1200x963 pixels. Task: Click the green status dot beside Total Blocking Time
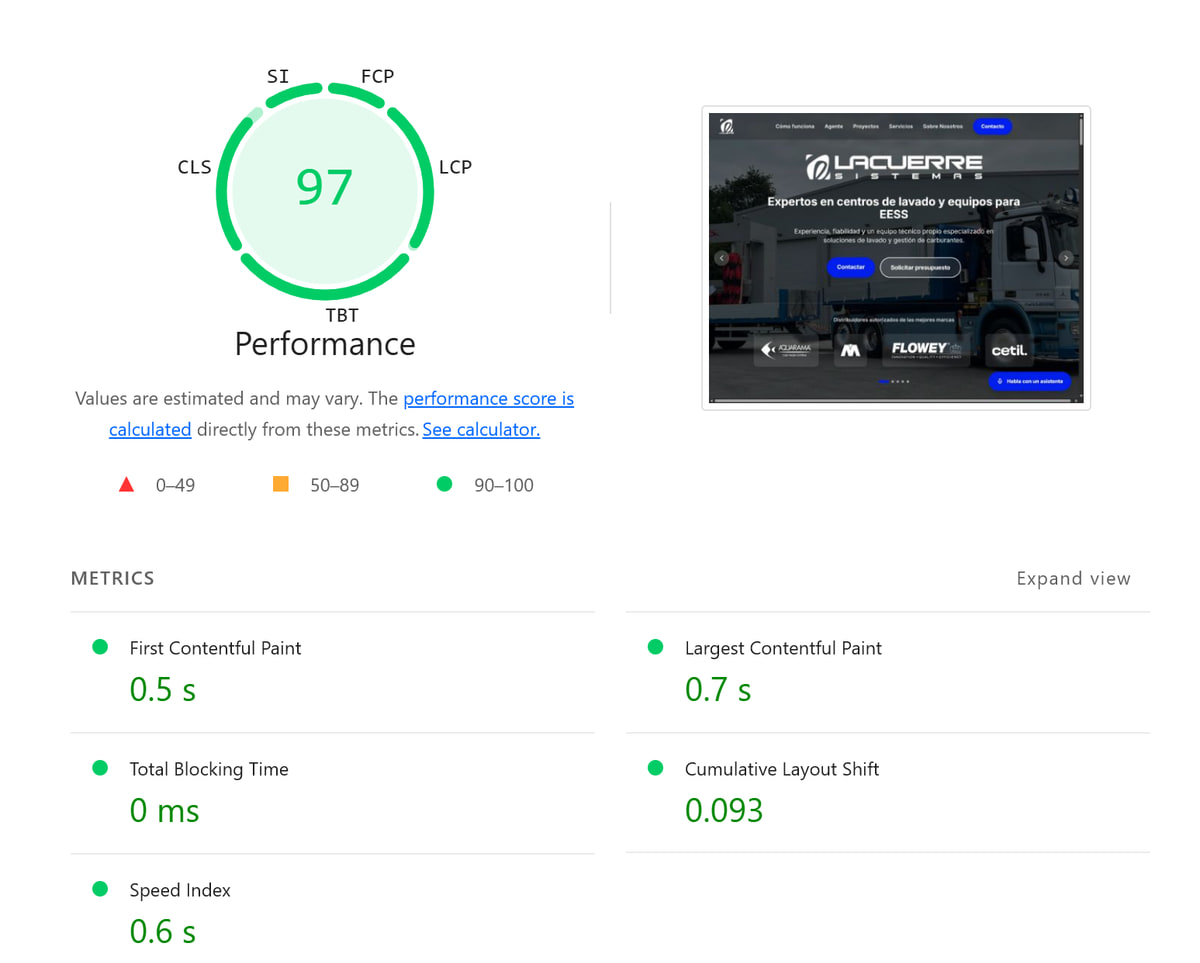pos(99,767)
